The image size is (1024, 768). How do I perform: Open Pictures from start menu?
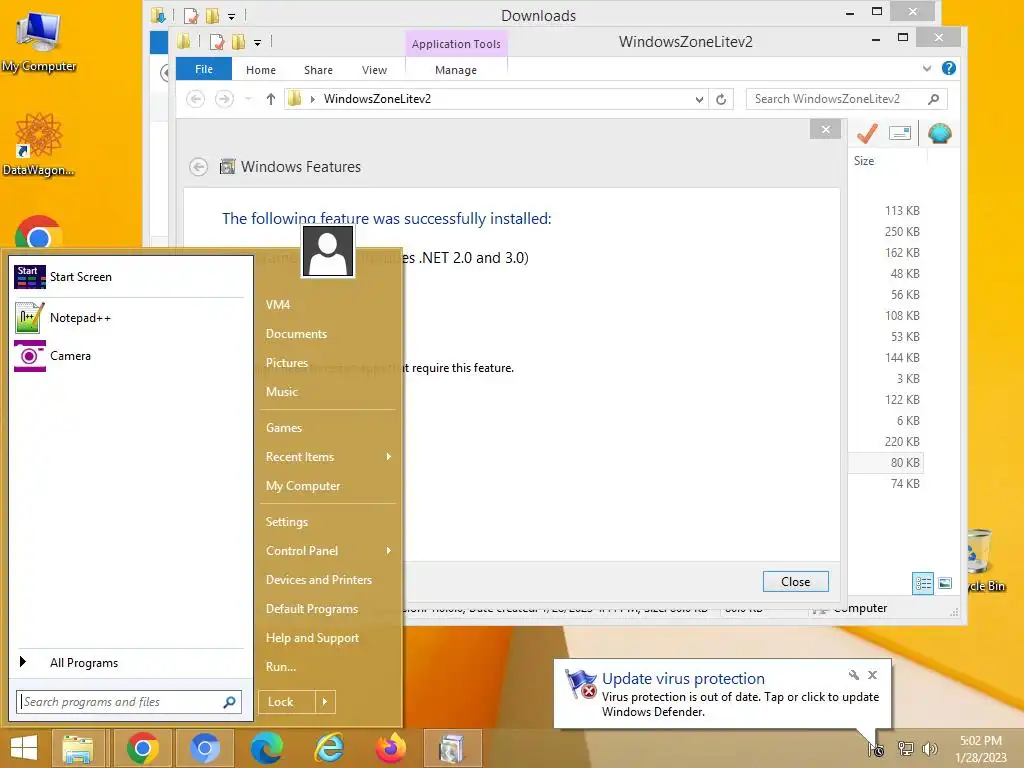click(x=287, y=363)
